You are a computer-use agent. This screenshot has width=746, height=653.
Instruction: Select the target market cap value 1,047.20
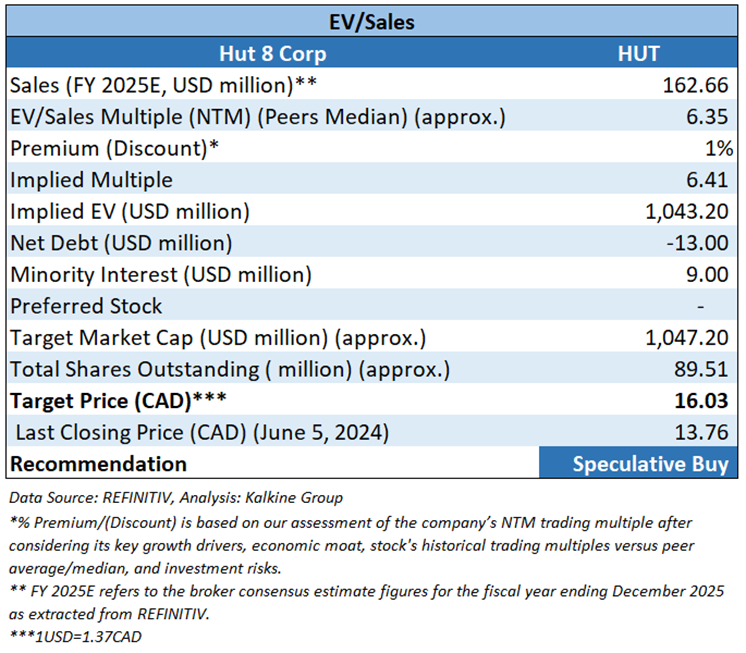click(x=687, y=338)
